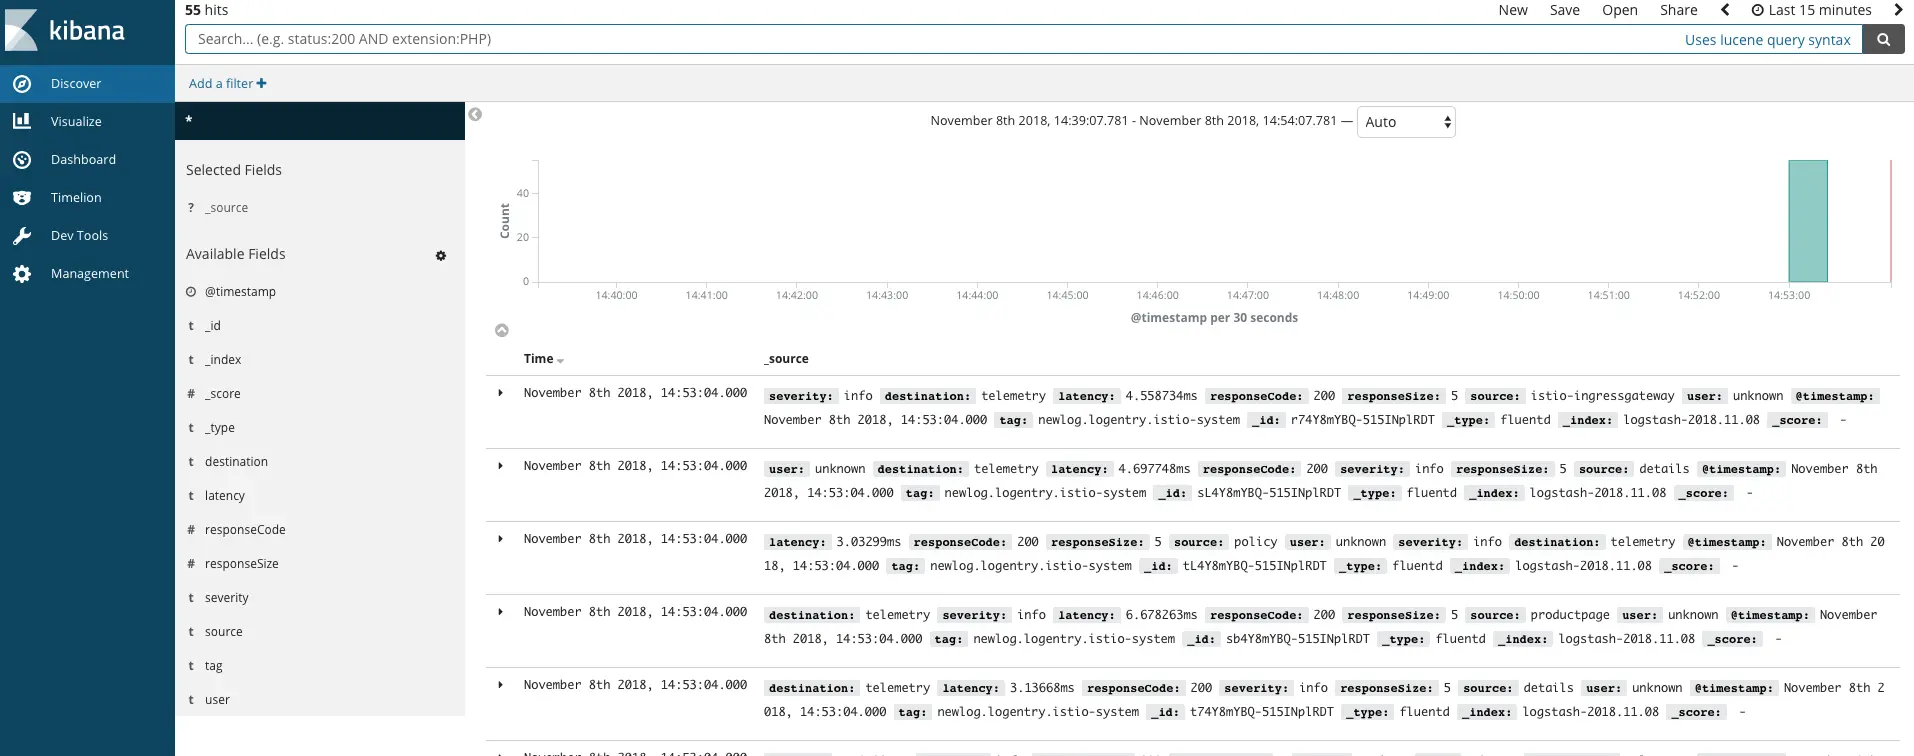This screenshot has width=1914, height=756.
Task: Click Share in top menu
Action: click(1679, 10)
